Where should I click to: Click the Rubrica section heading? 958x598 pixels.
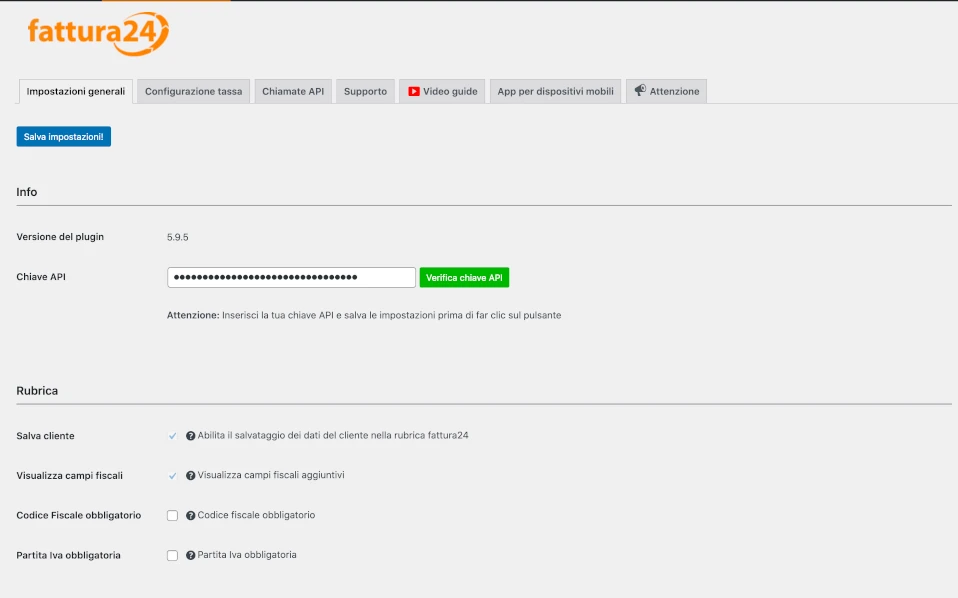click(x=37, y=390)
